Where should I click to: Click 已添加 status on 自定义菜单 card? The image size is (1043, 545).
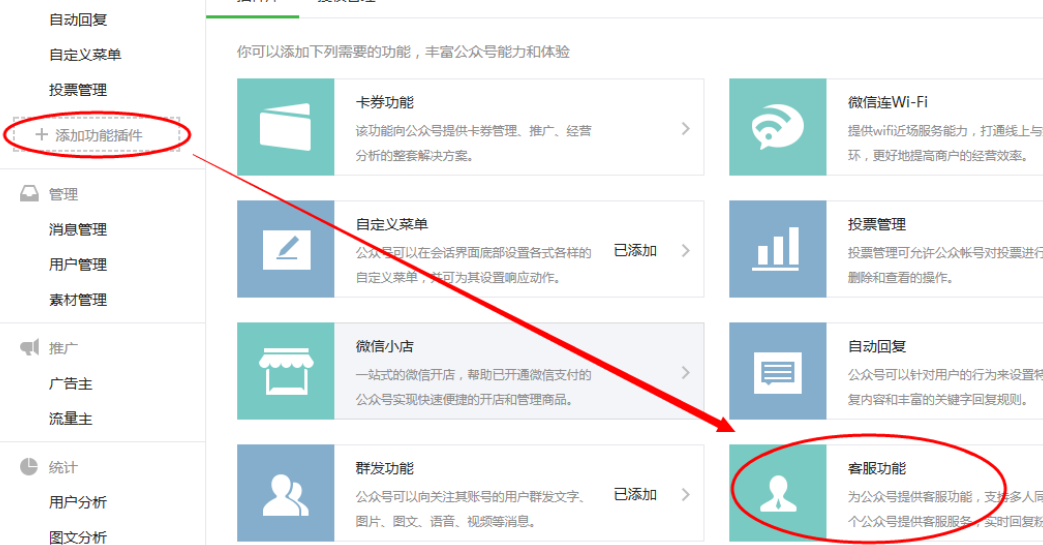pos(635,250)
